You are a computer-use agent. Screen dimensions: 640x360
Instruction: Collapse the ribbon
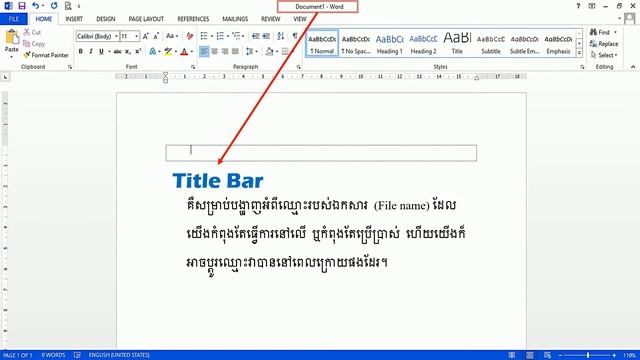633,67
